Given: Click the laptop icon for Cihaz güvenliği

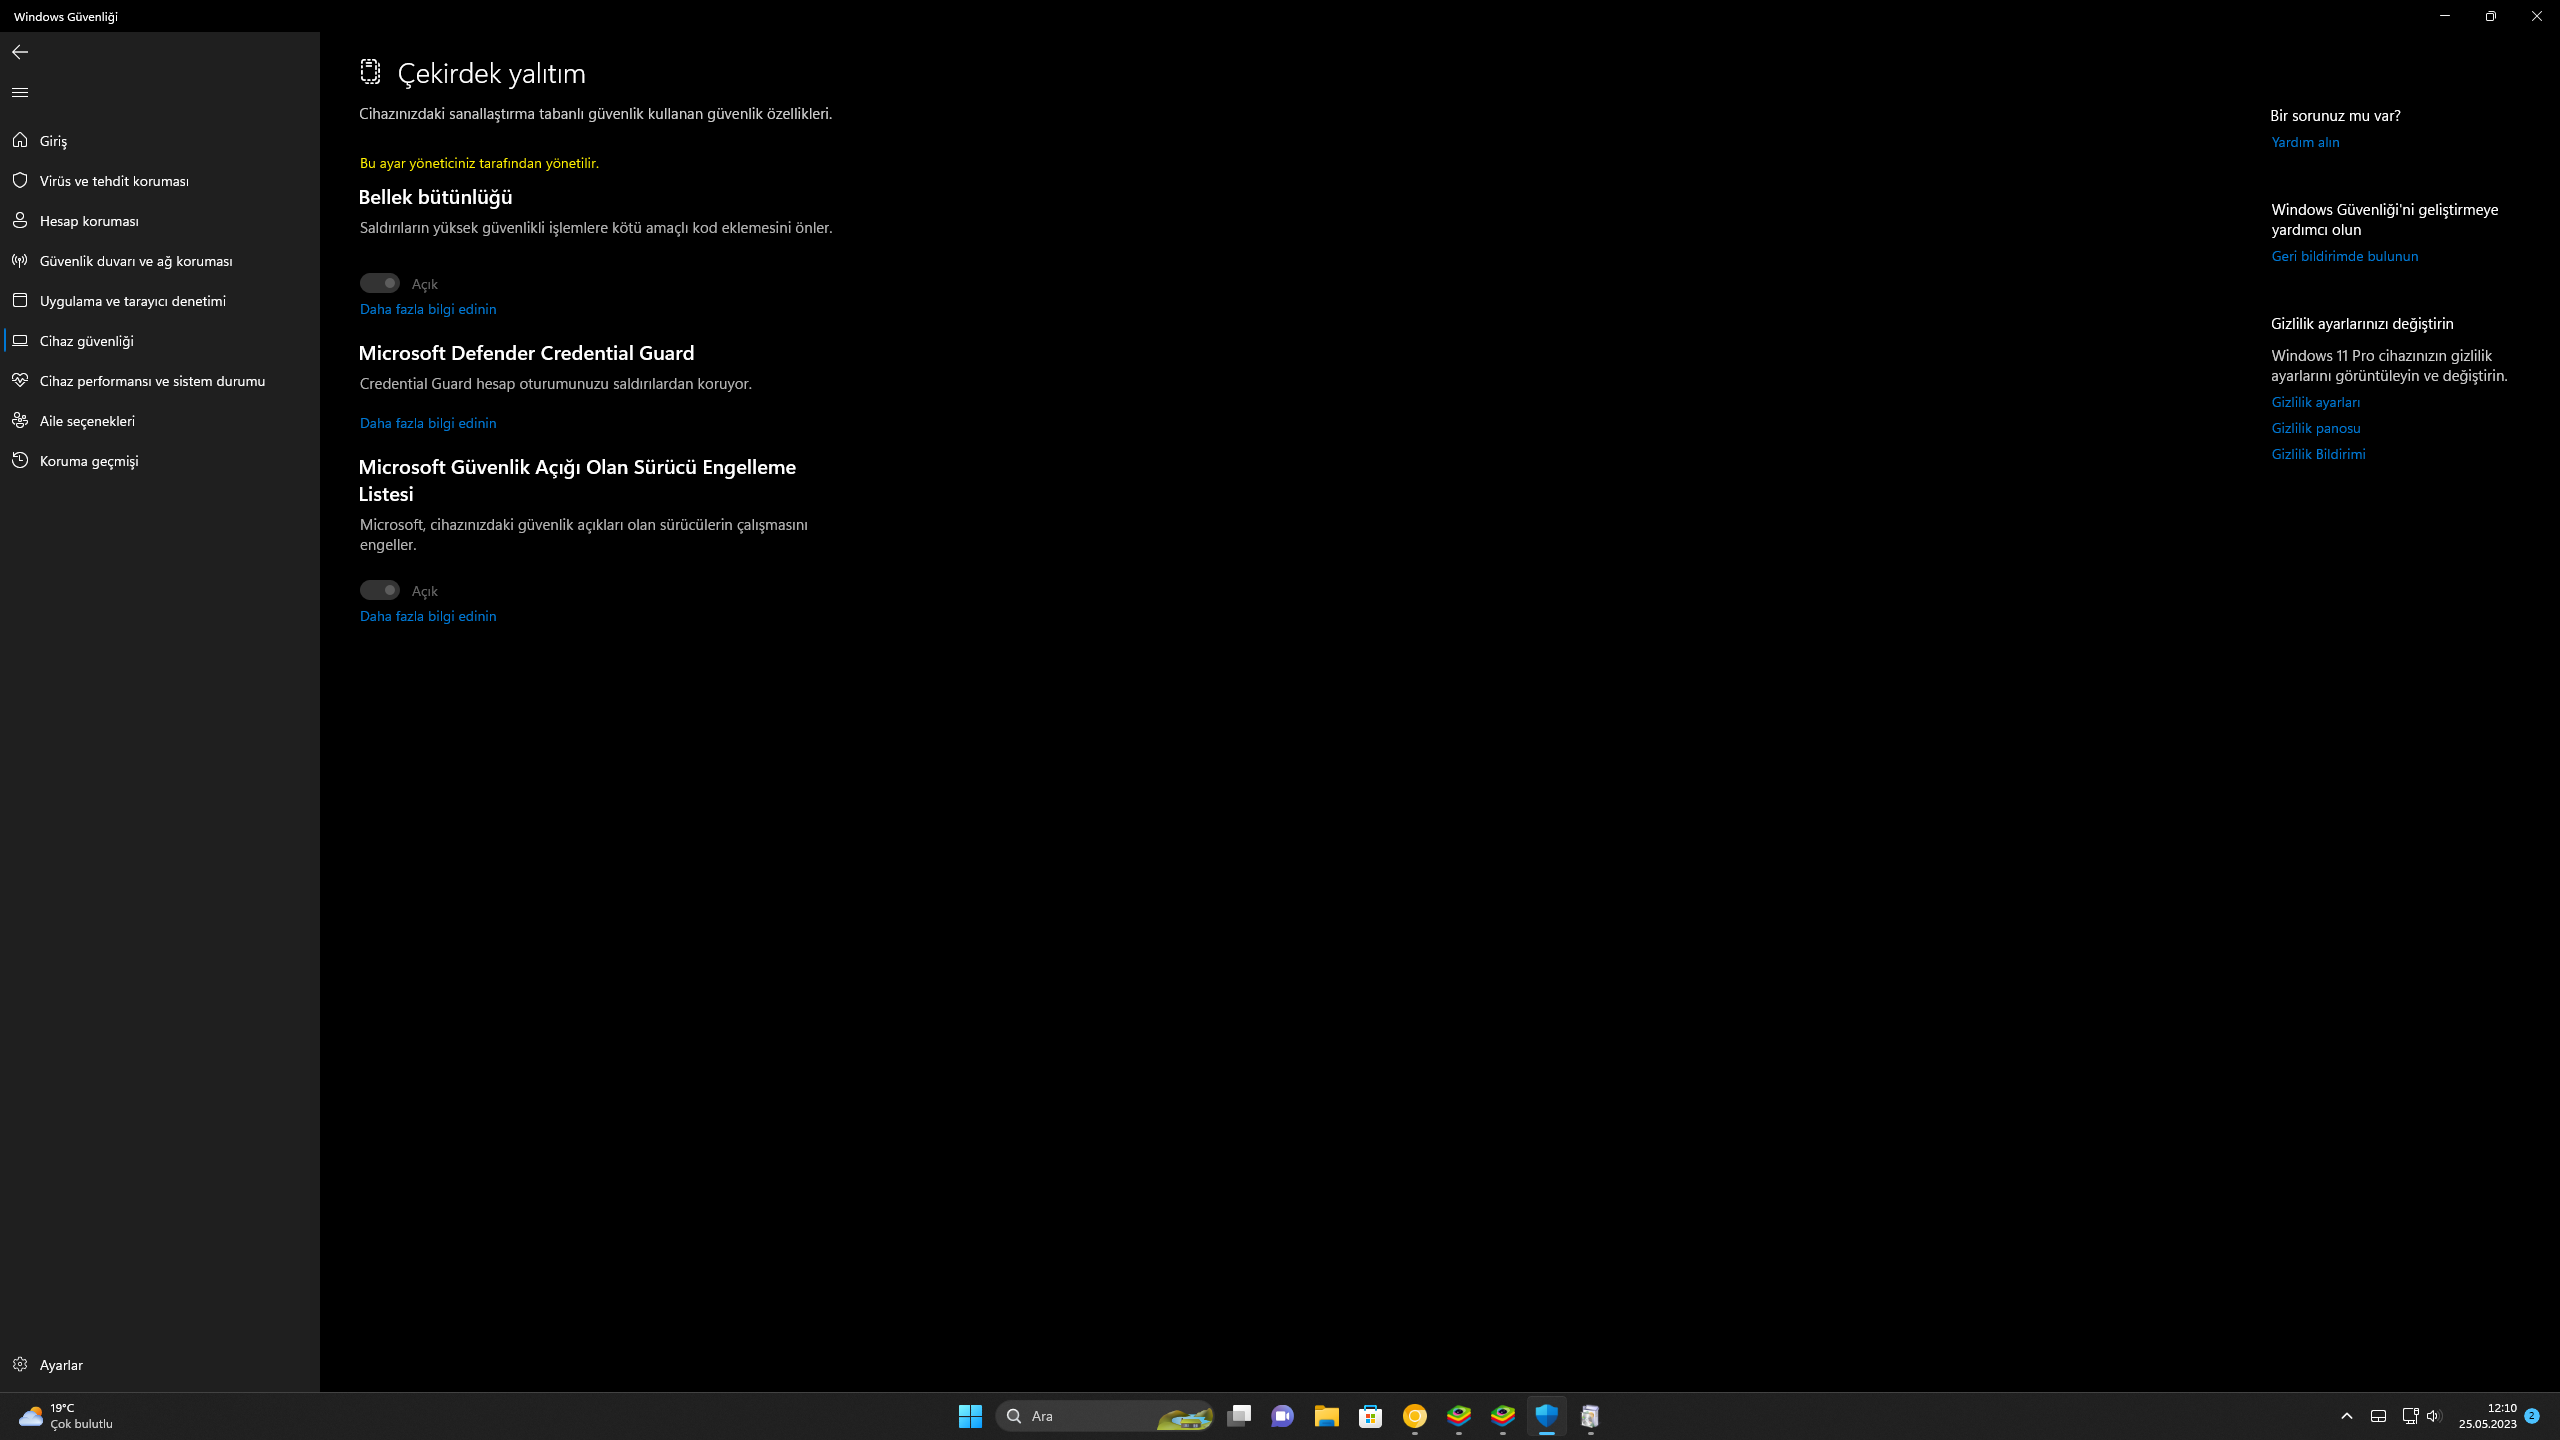Looking at the screenshot, I should [x=20, y=340].
